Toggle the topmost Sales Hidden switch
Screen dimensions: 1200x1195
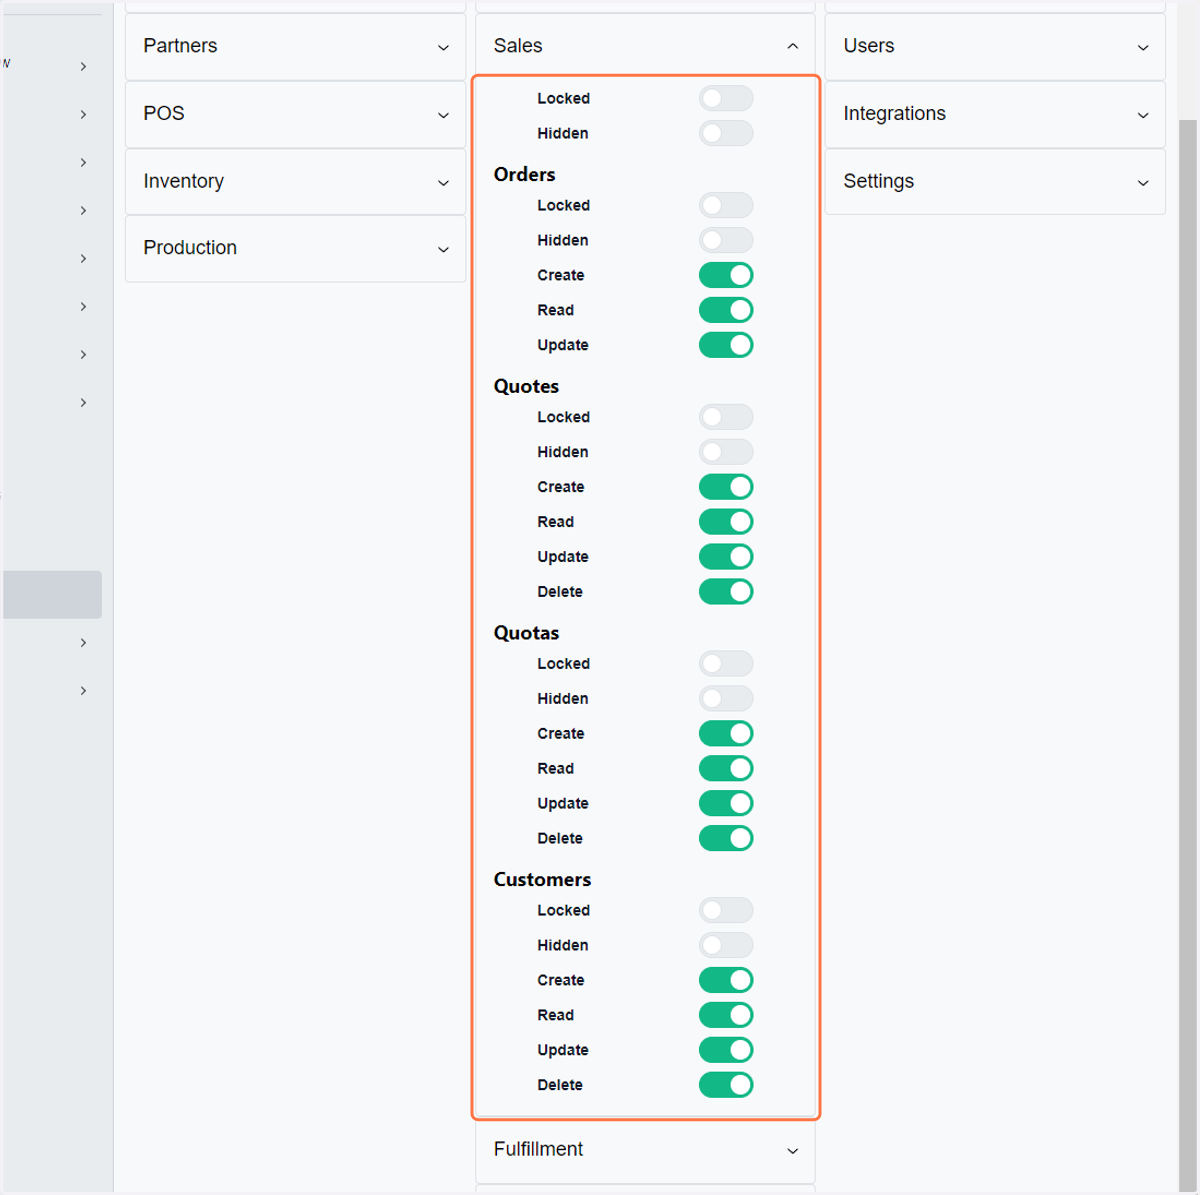click(726, 134)
